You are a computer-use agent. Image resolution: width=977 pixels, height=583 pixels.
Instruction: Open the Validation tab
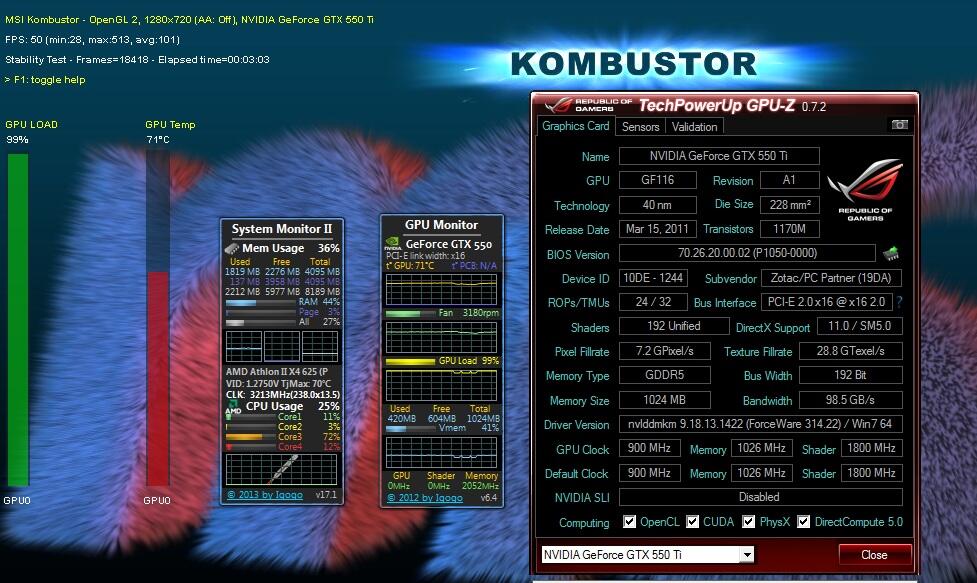pyautogui.click(x=694, y=126)
